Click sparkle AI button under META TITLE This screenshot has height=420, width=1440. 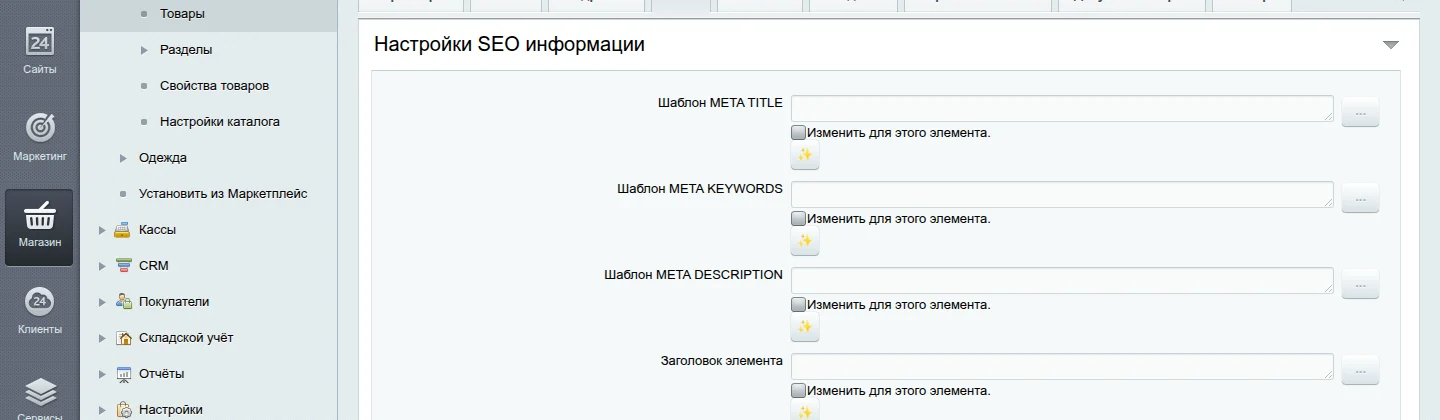805,155
